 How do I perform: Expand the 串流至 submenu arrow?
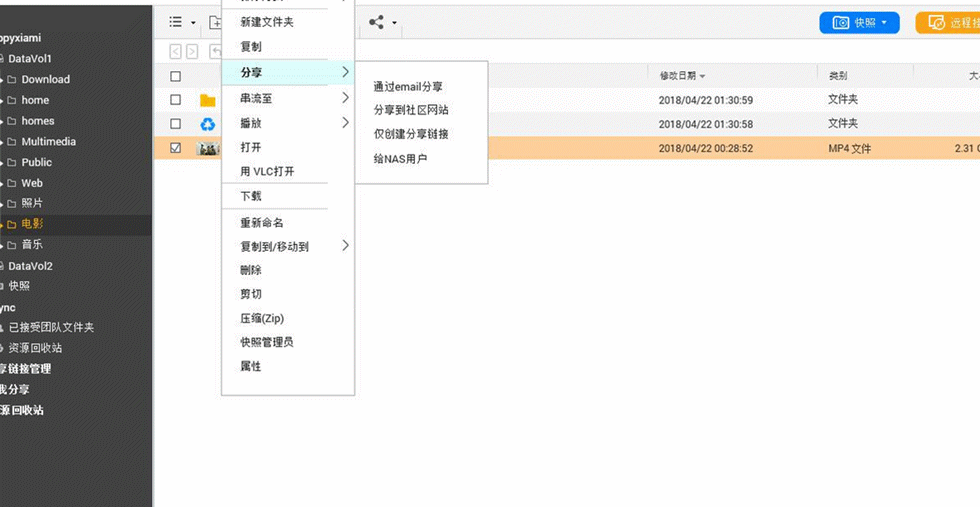click(345, 98)
